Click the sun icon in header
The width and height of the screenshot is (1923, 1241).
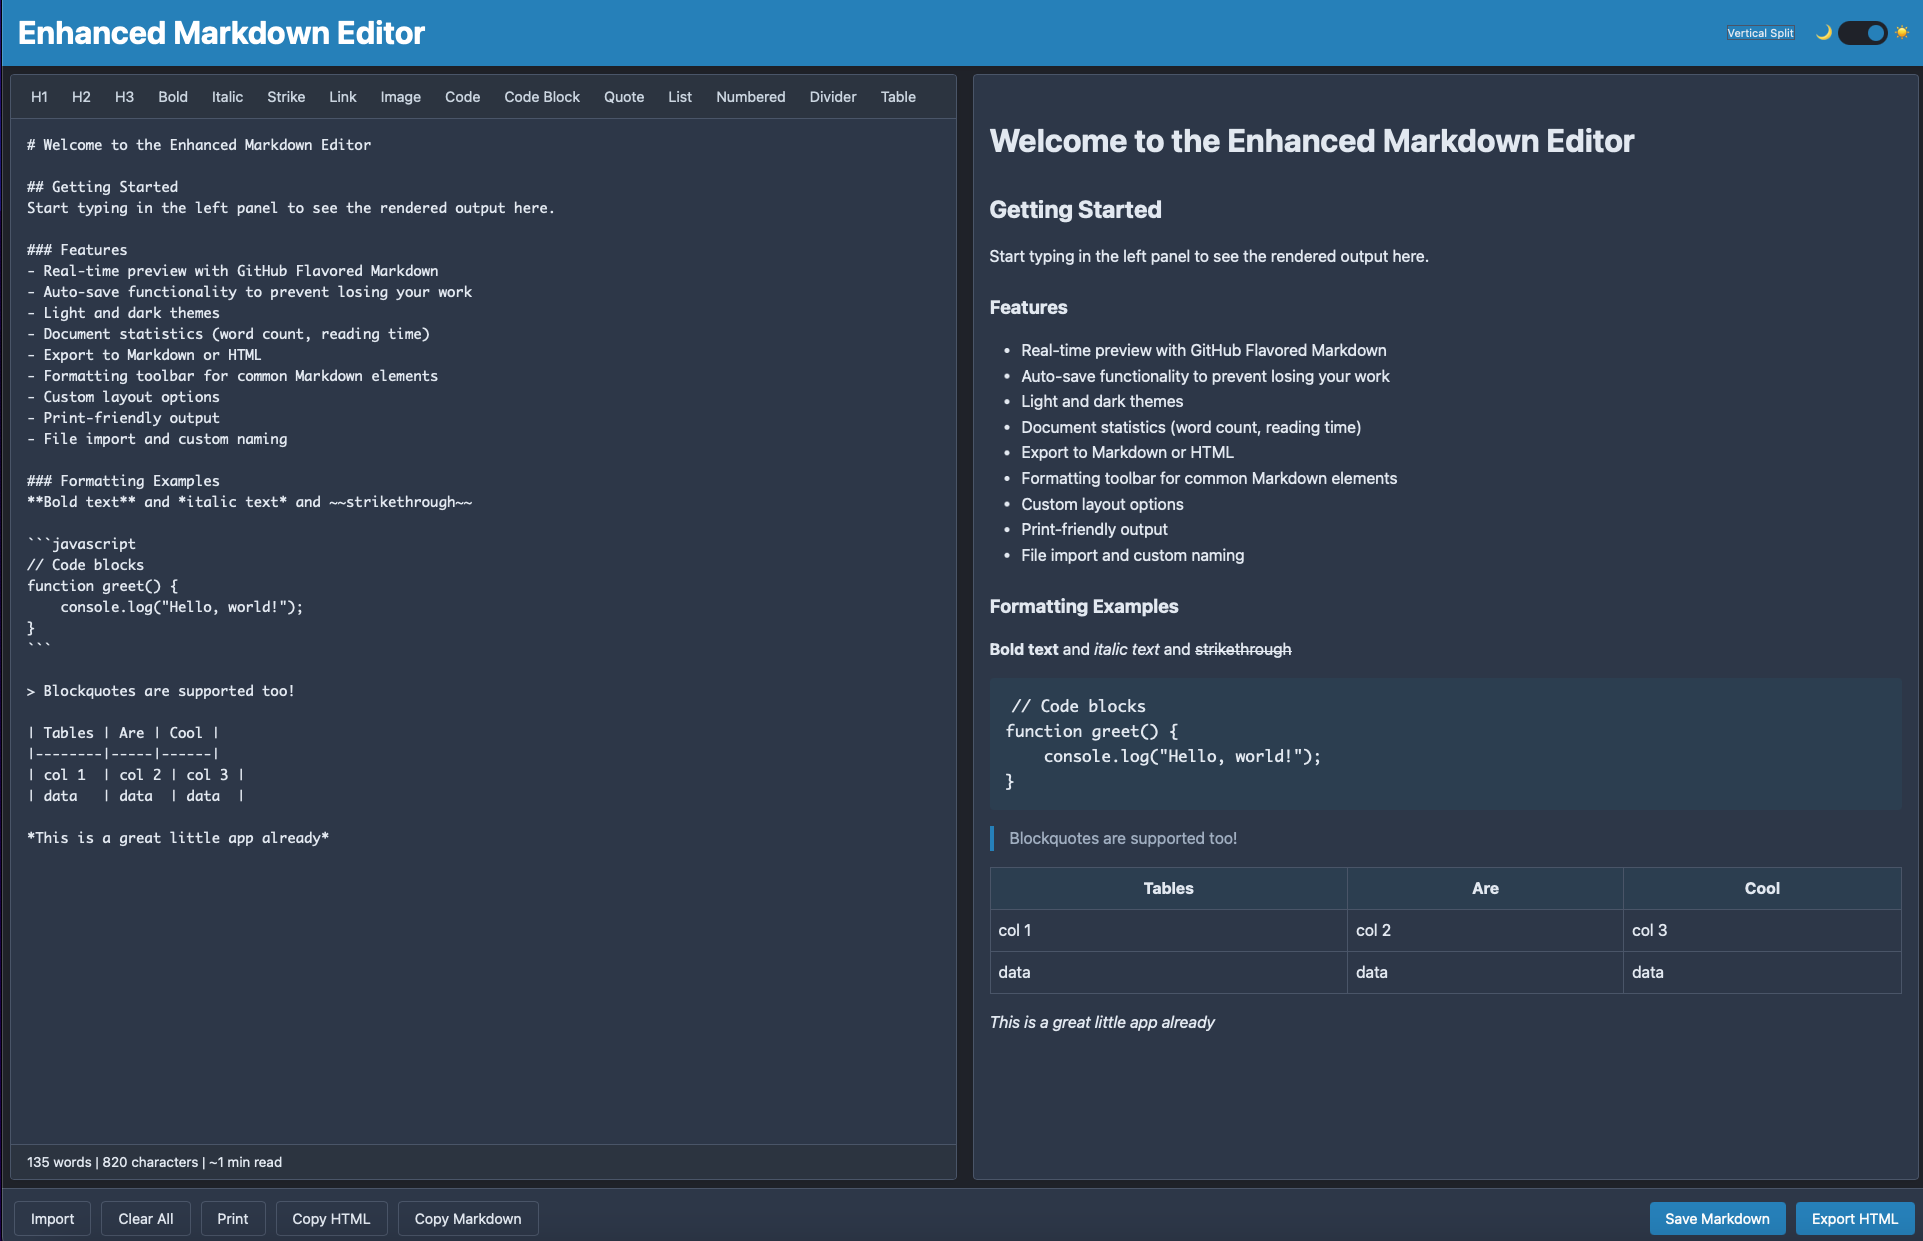1902,33
